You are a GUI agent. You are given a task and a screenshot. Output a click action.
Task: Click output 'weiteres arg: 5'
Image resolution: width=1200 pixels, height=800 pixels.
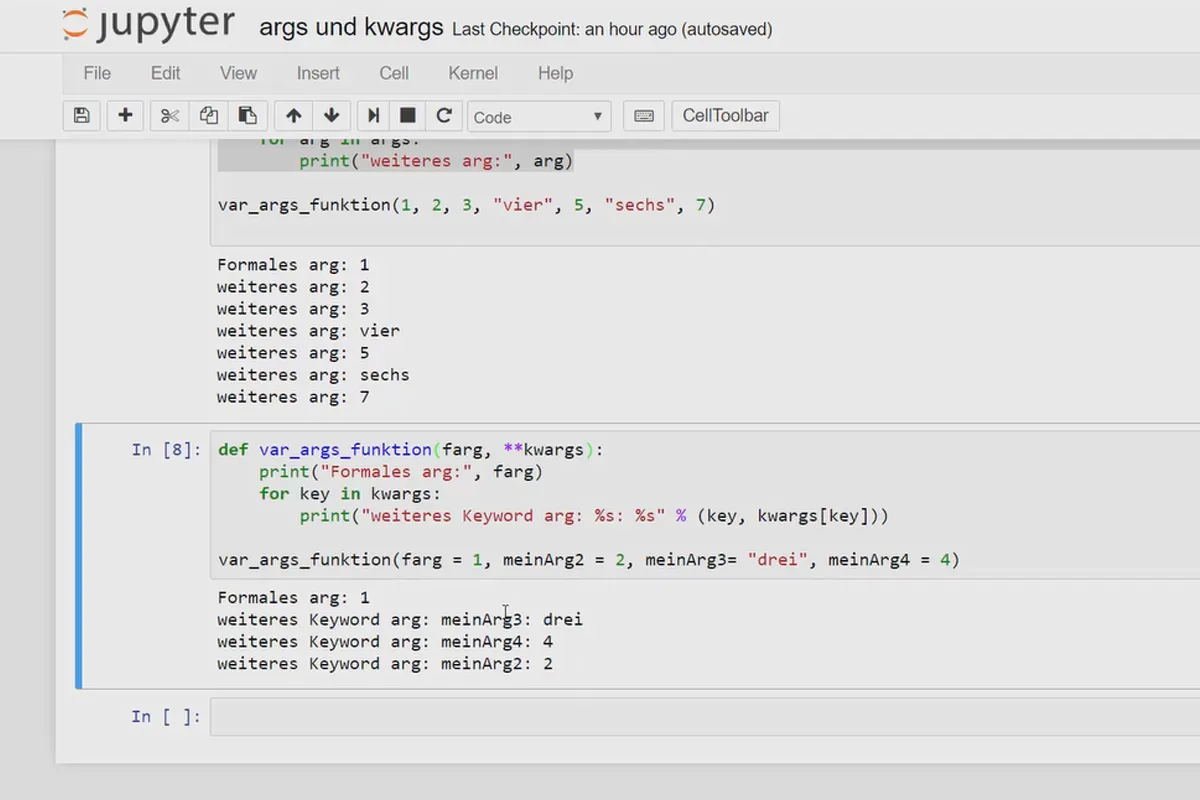click(293, 353)
